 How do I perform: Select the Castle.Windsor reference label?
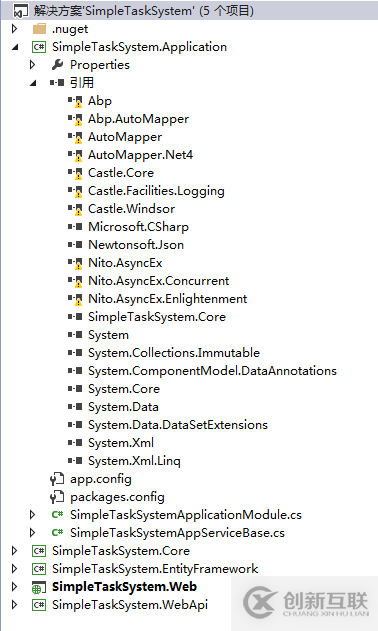tap(132, 209)
